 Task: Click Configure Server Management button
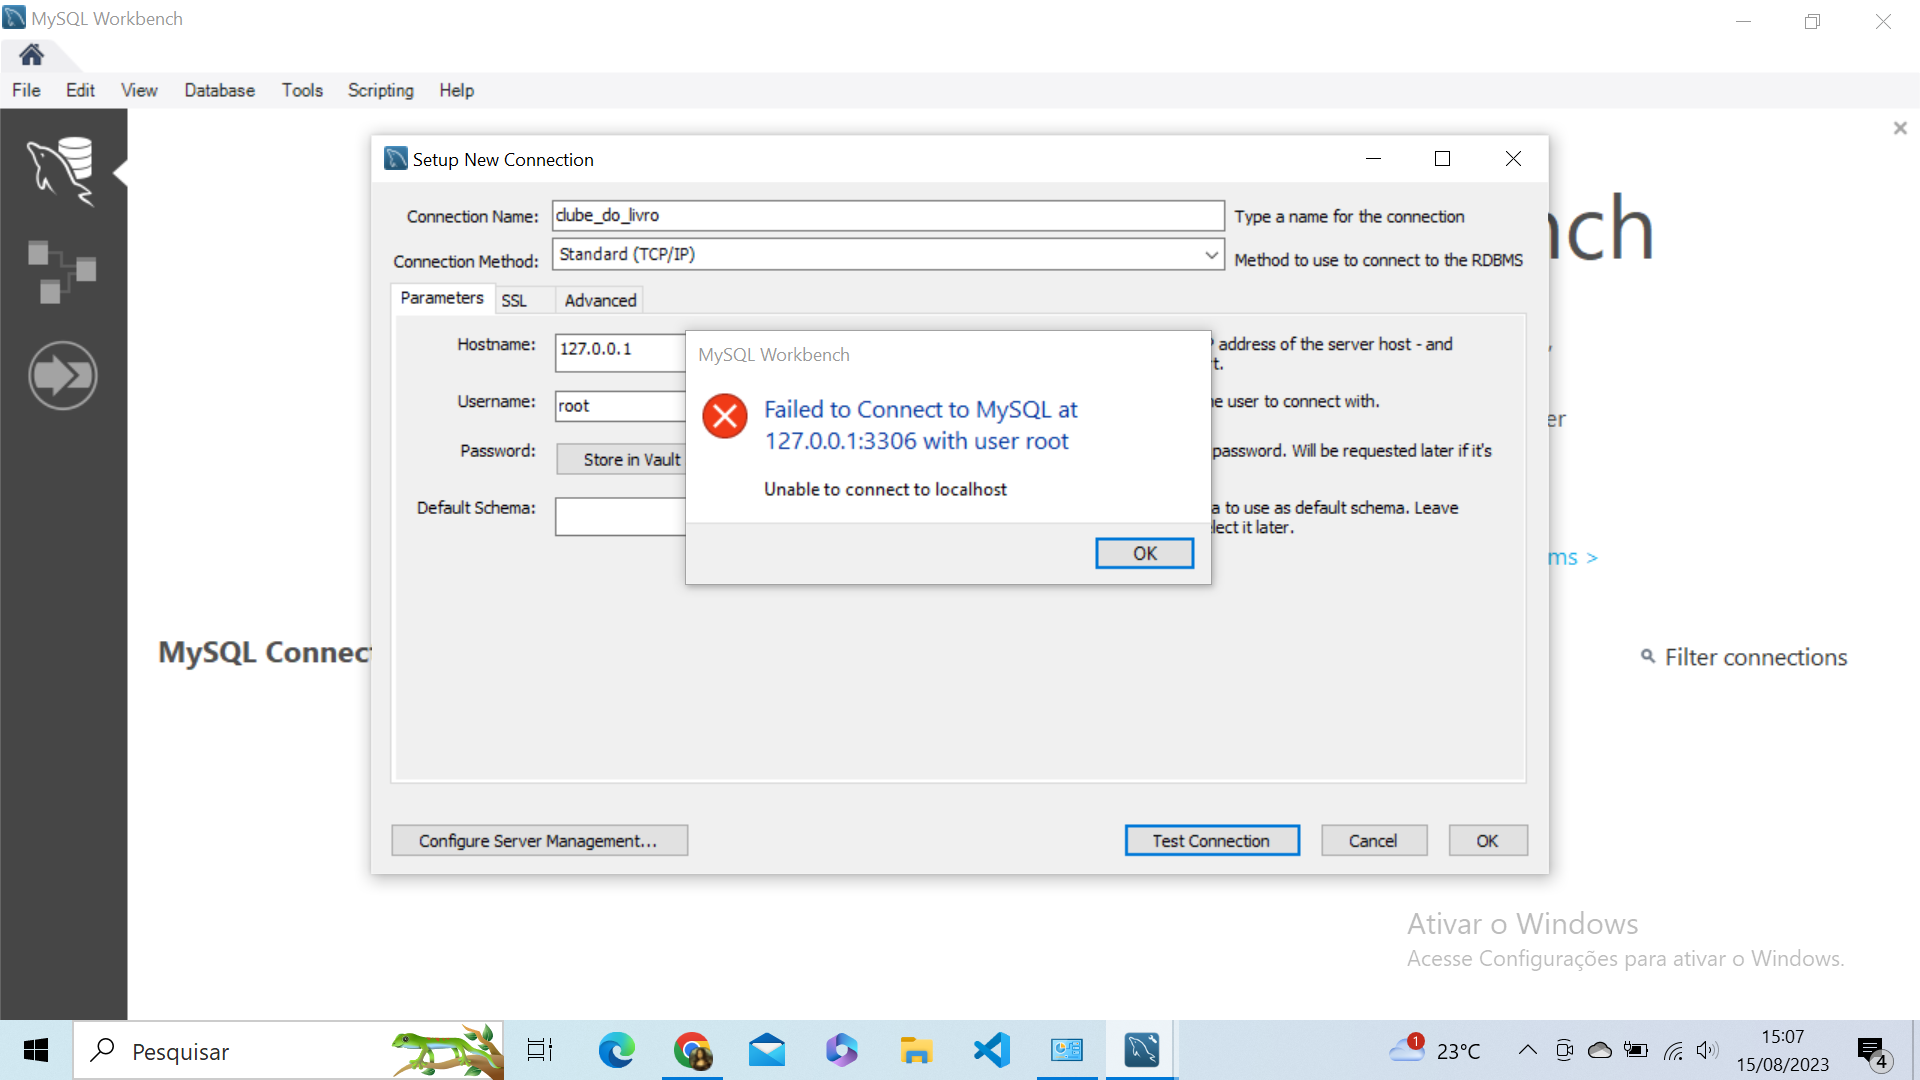pyautogui.click(x=538, y=840)
